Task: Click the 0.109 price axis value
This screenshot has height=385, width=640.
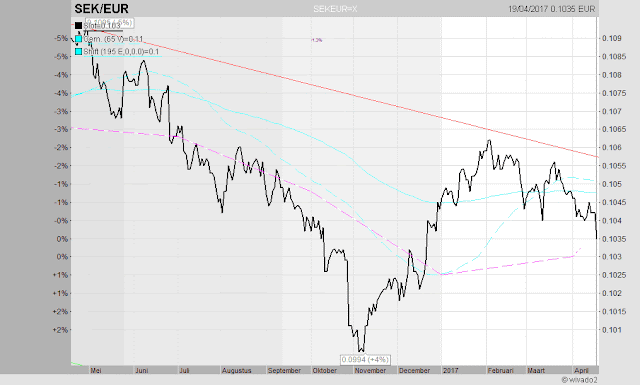Action: coord(612,38)
